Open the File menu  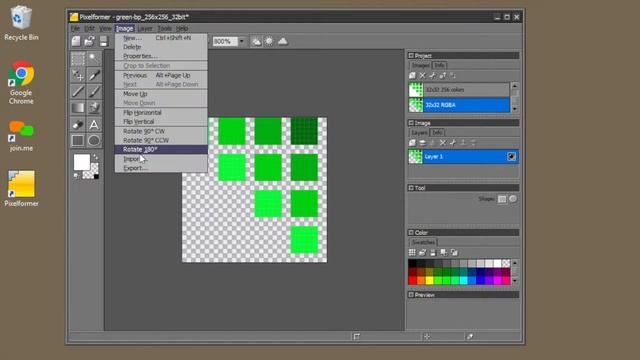click(x=76, y=29)
